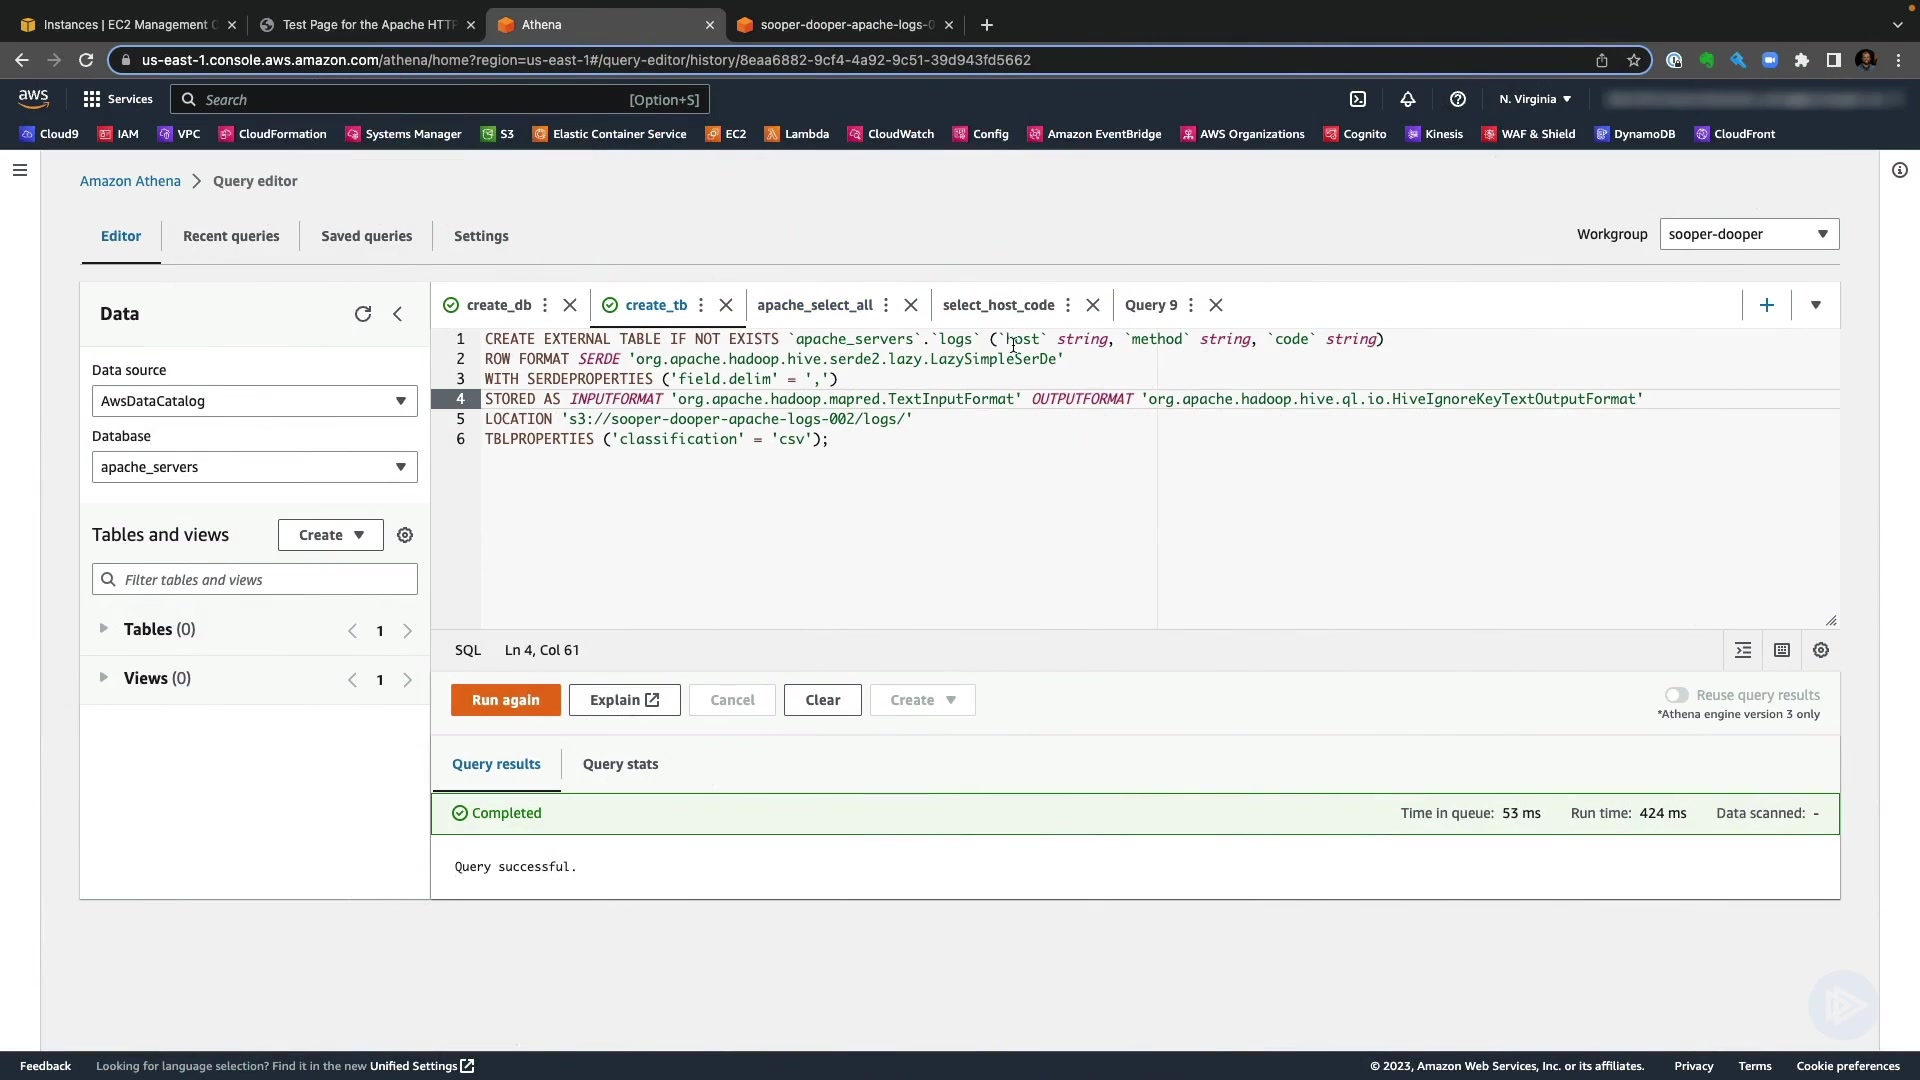
Task: Open create_tb tab options menu
Action: [x=701, y=305]
